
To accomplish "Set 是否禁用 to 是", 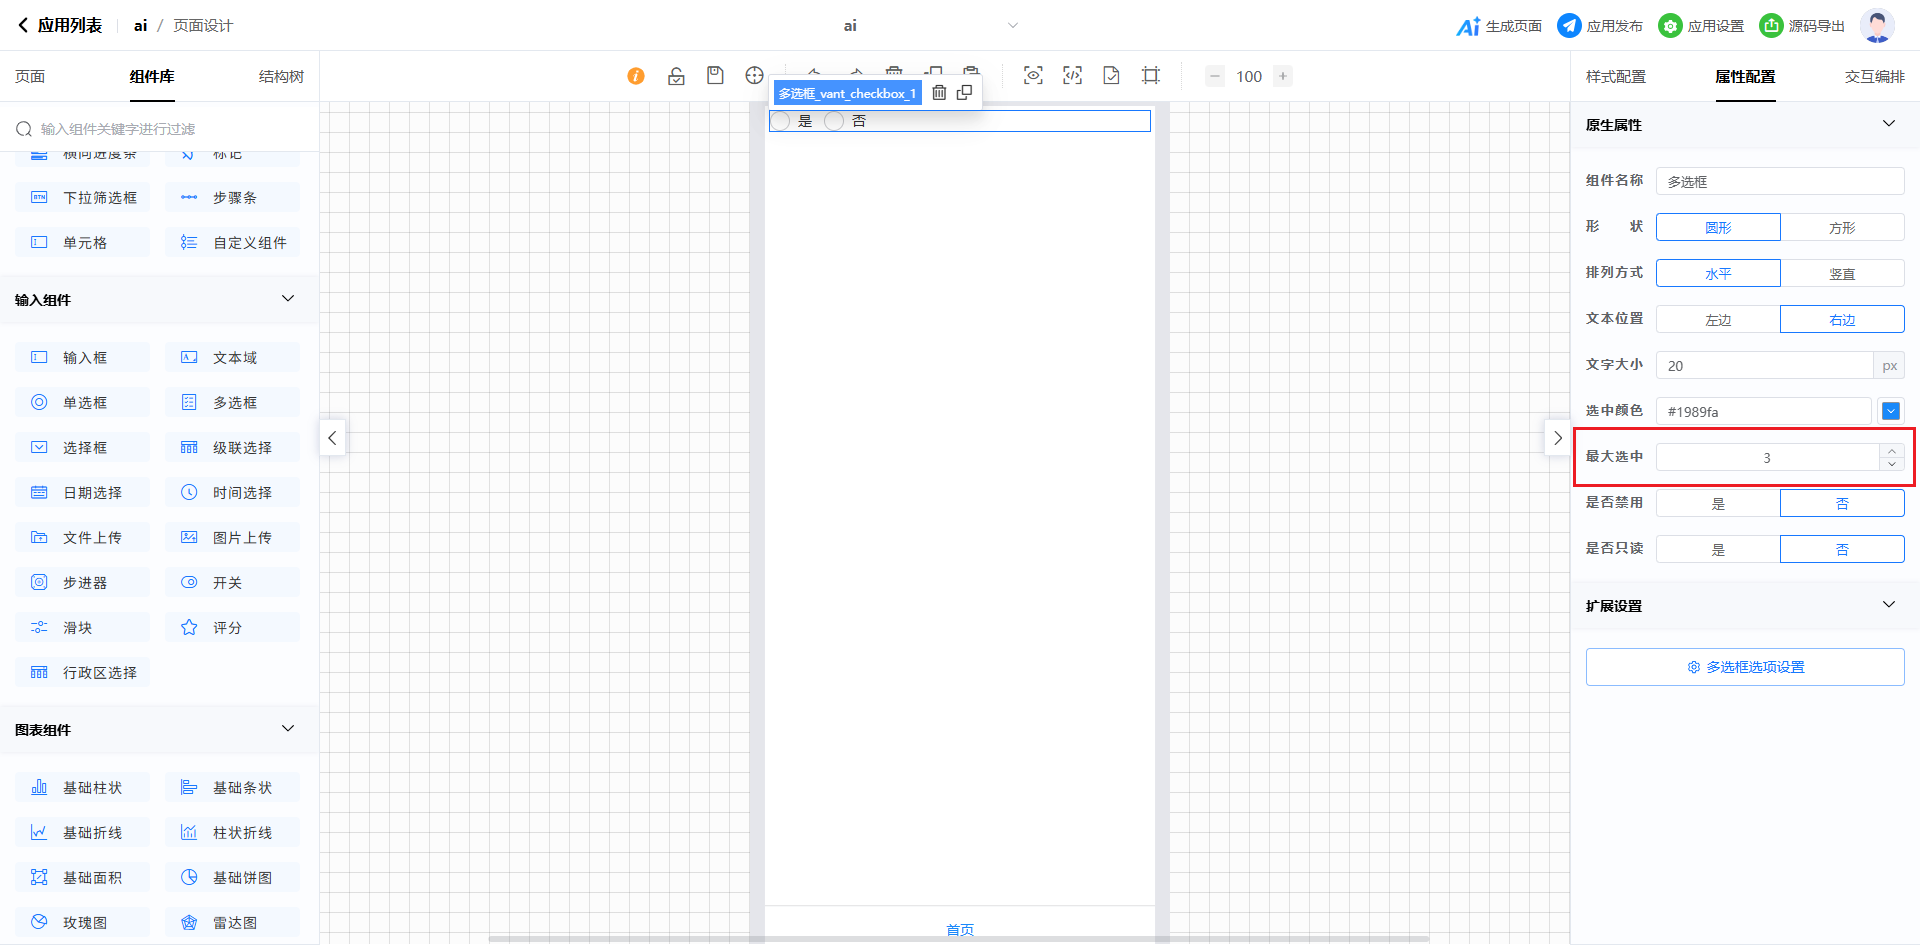I will click(1718, 504).
